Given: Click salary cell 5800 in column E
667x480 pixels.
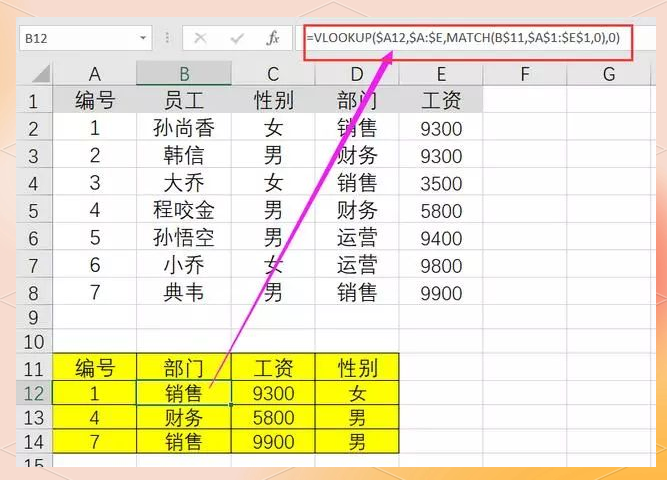Looking at the screenshot, I should 441,210.
